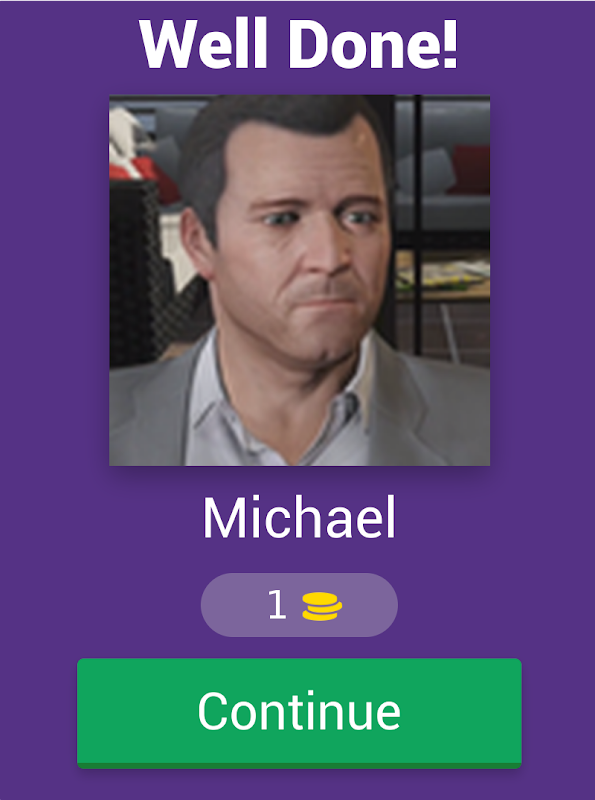
Task: Click the number 1 in coin counter
Action: click(277, 605)
